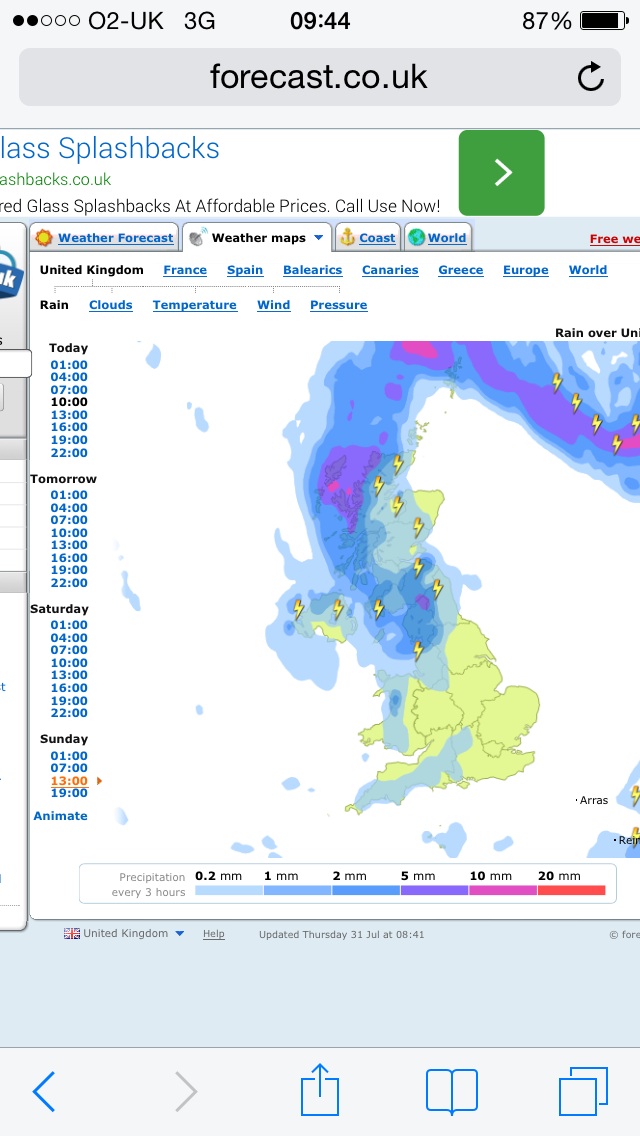Select Sunday 13:00 forecast time
The image size is (640, 1136).
[69, 781]
